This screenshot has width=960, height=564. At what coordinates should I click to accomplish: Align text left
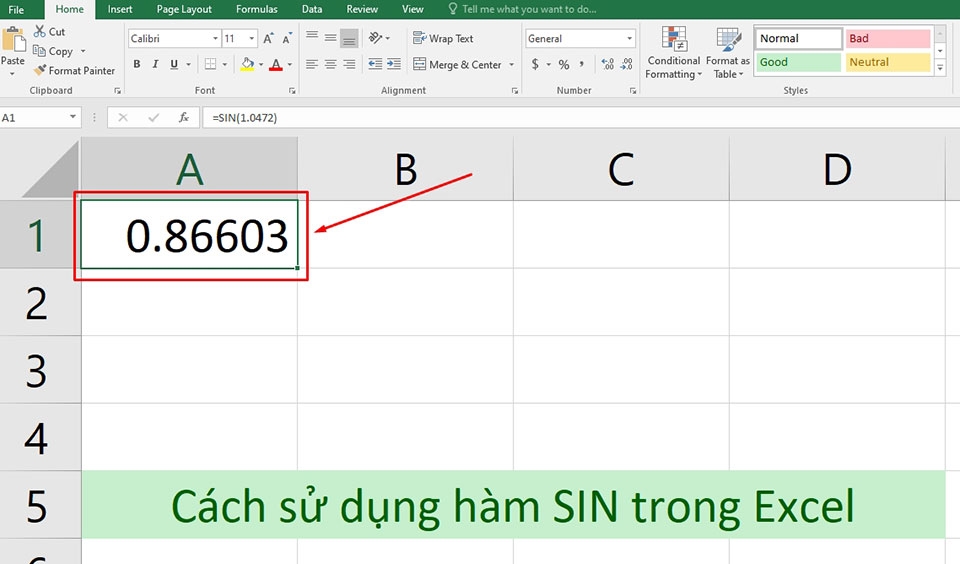tap(312, 64)
